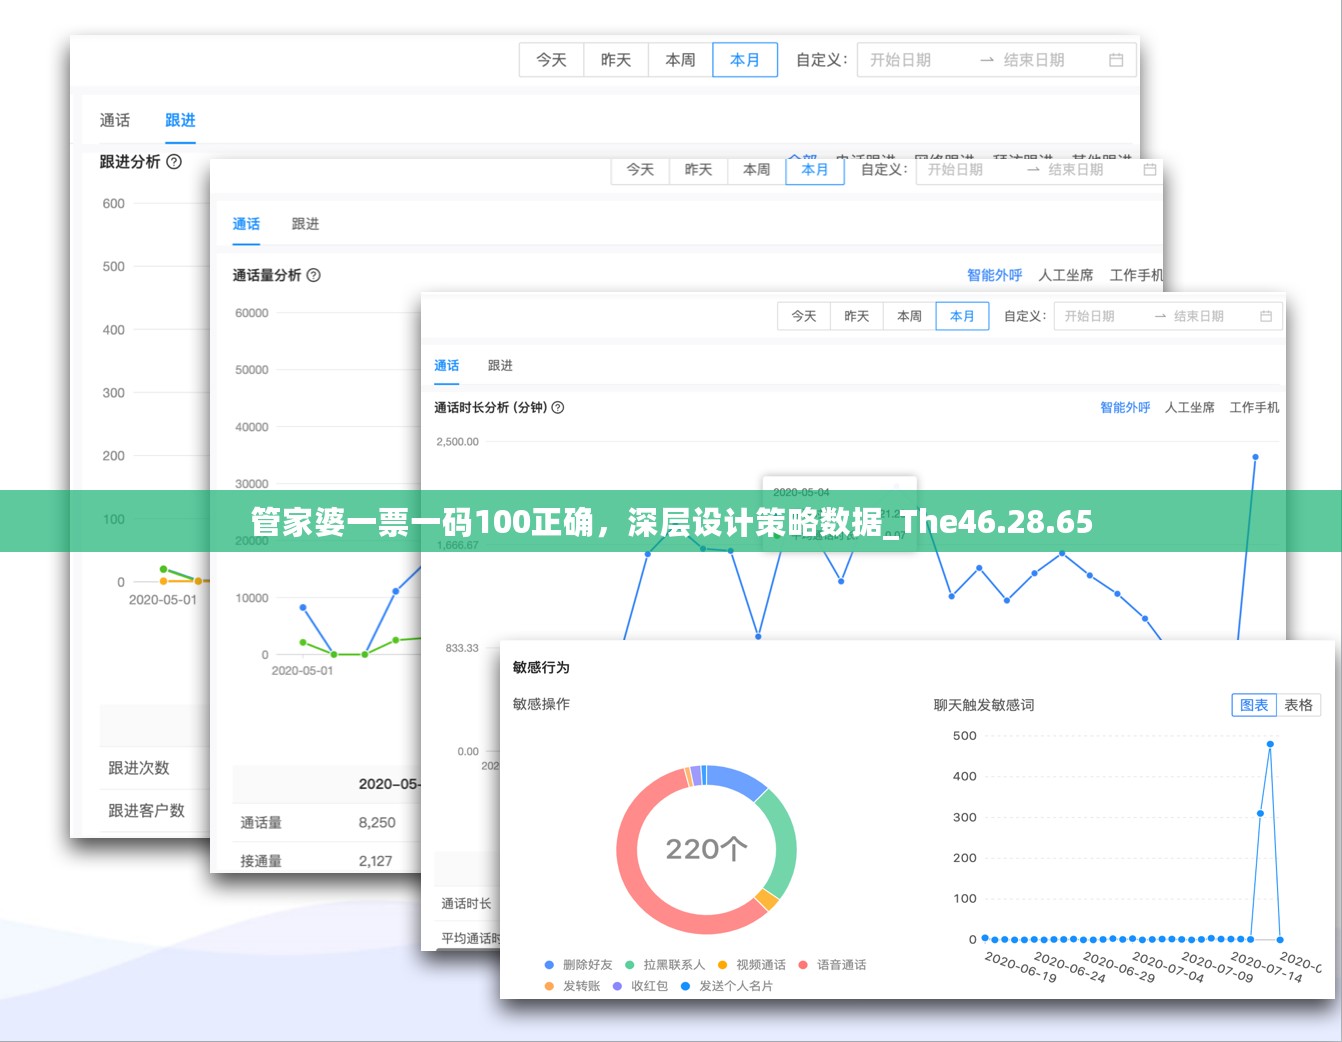Click 敏感行为 panel heading
The image size is (1342, 1042).
pos(541,667)
